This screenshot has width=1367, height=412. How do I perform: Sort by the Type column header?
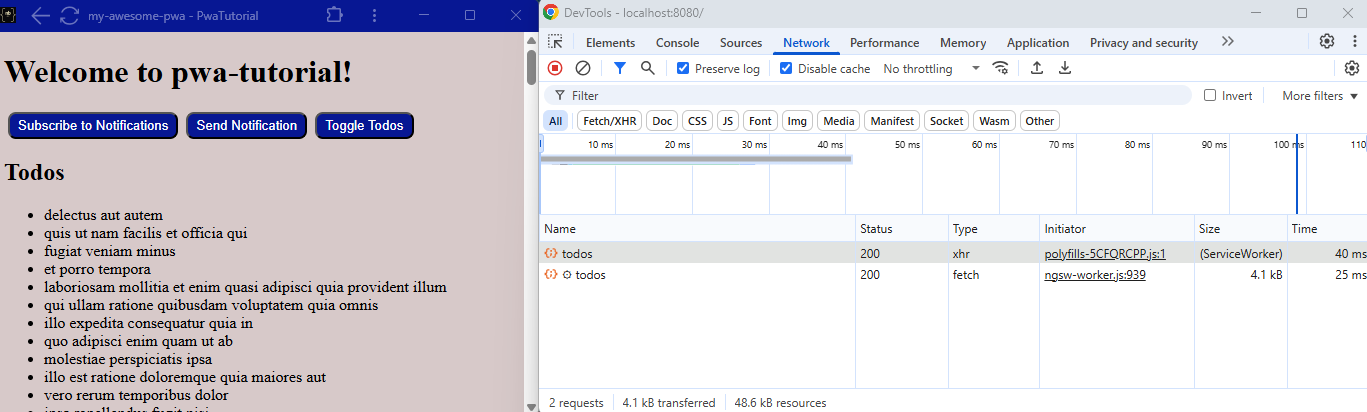point(993,229)
